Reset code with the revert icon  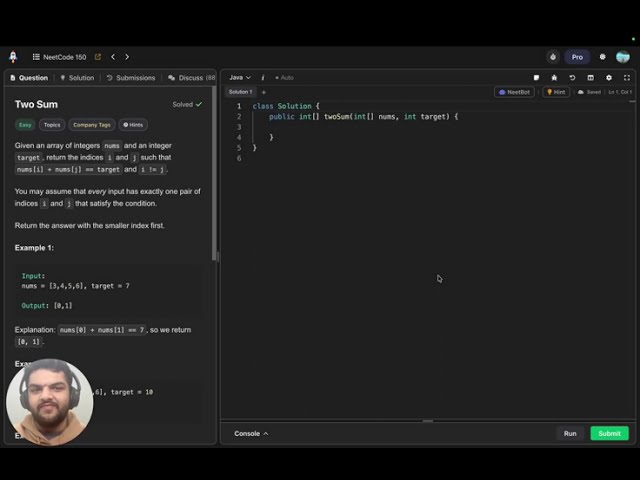click(x=572, y=77)
